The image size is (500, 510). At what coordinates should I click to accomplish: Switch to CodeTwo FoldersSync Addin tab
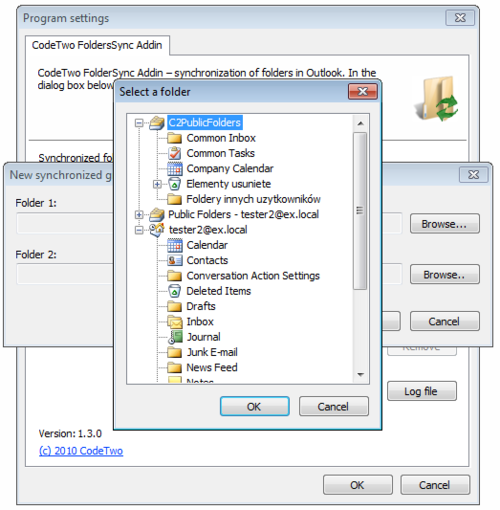[x=97, y=45]
